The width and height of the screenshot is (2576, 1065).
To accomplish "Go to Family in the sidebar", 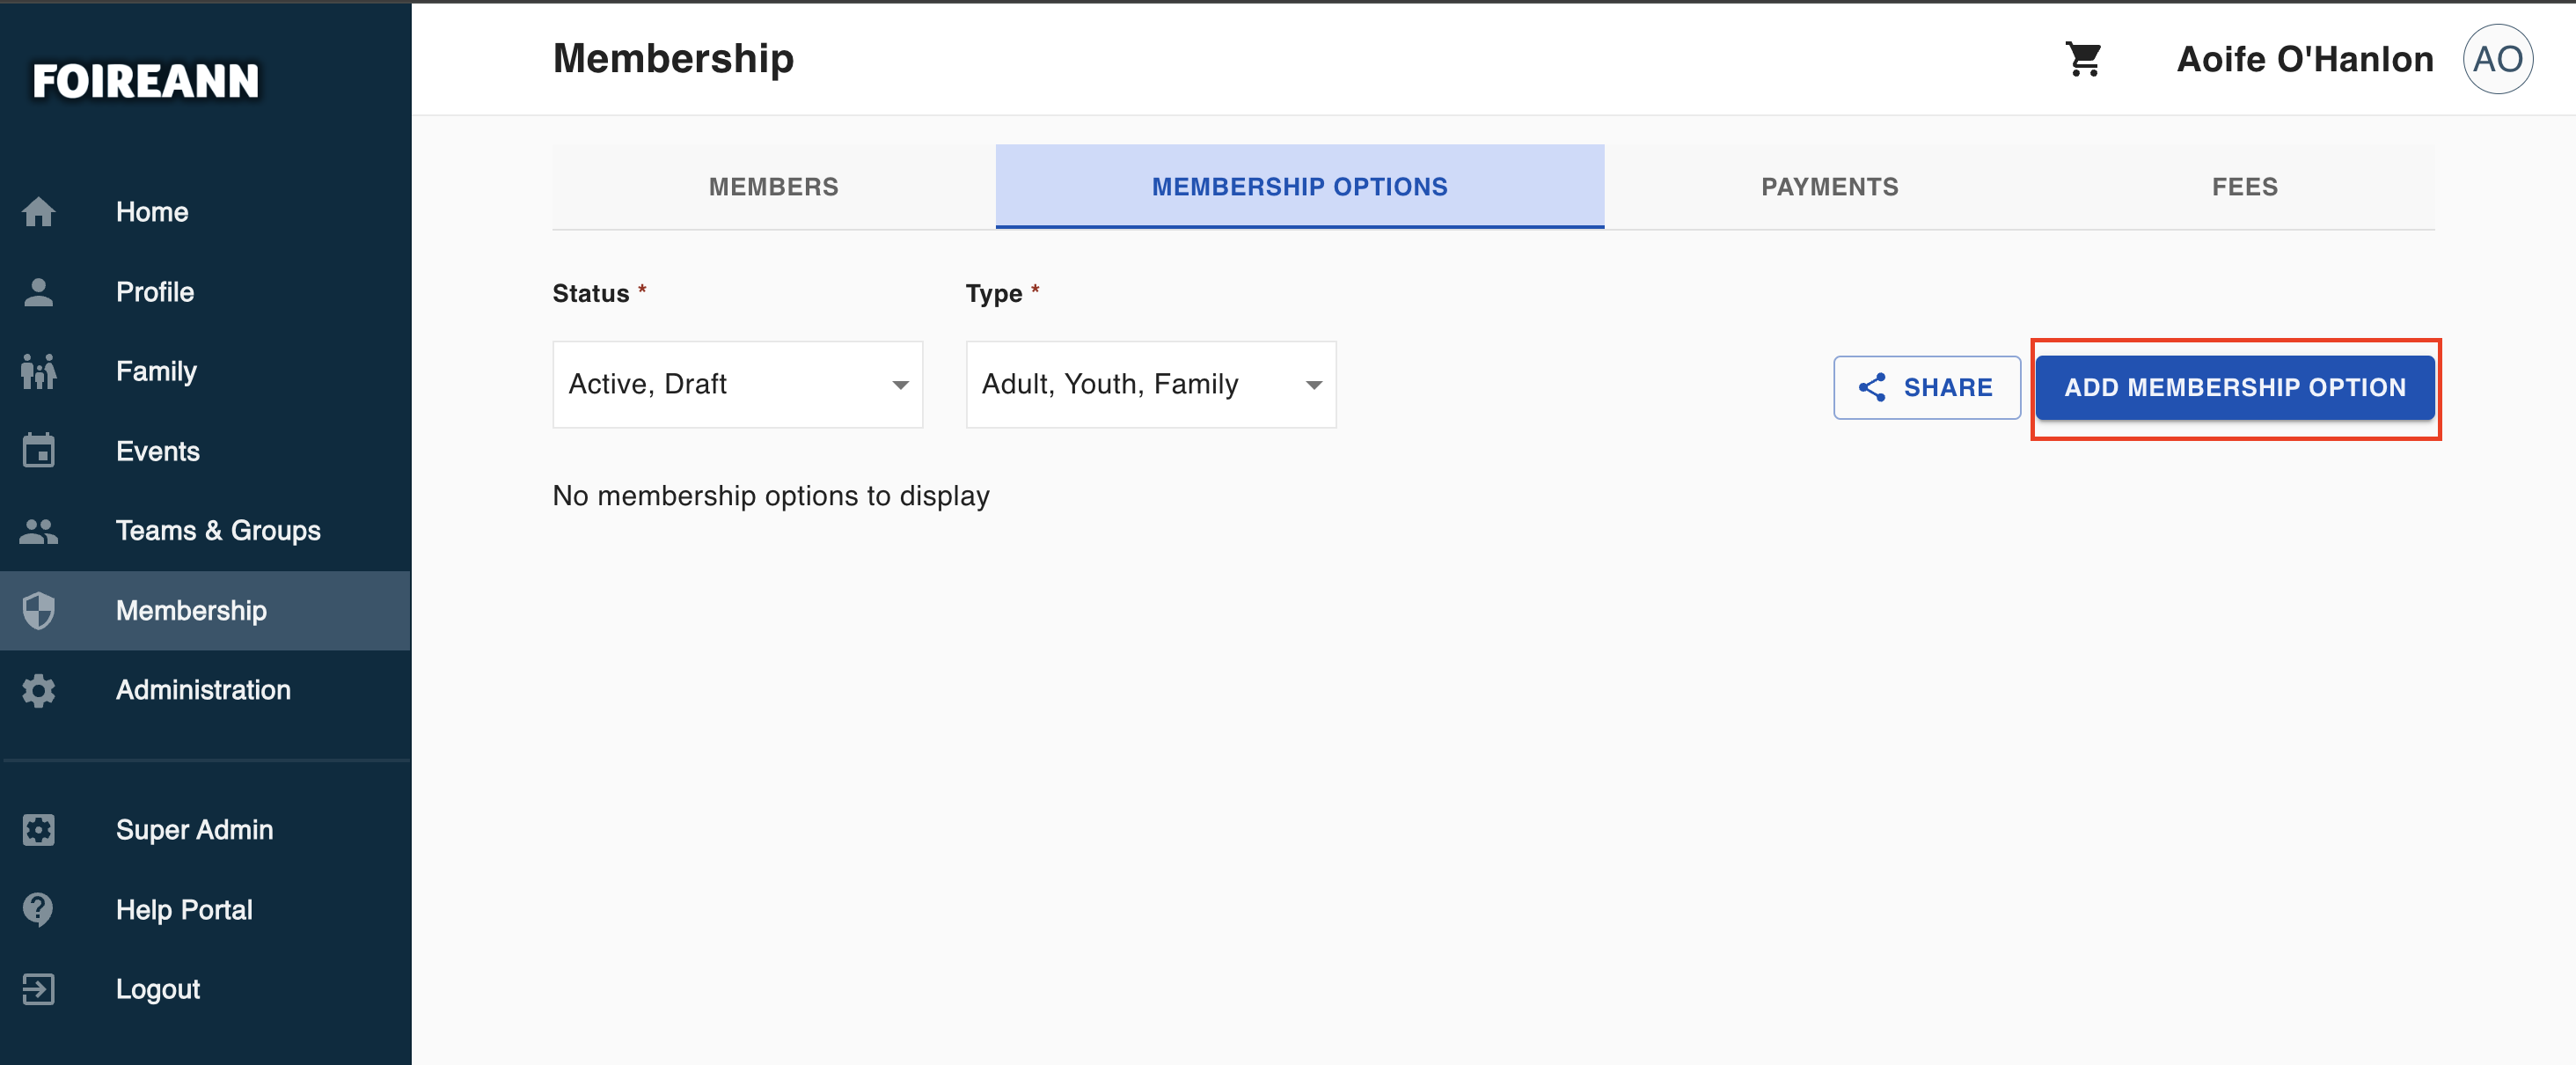I will click(x=205, y=371).
